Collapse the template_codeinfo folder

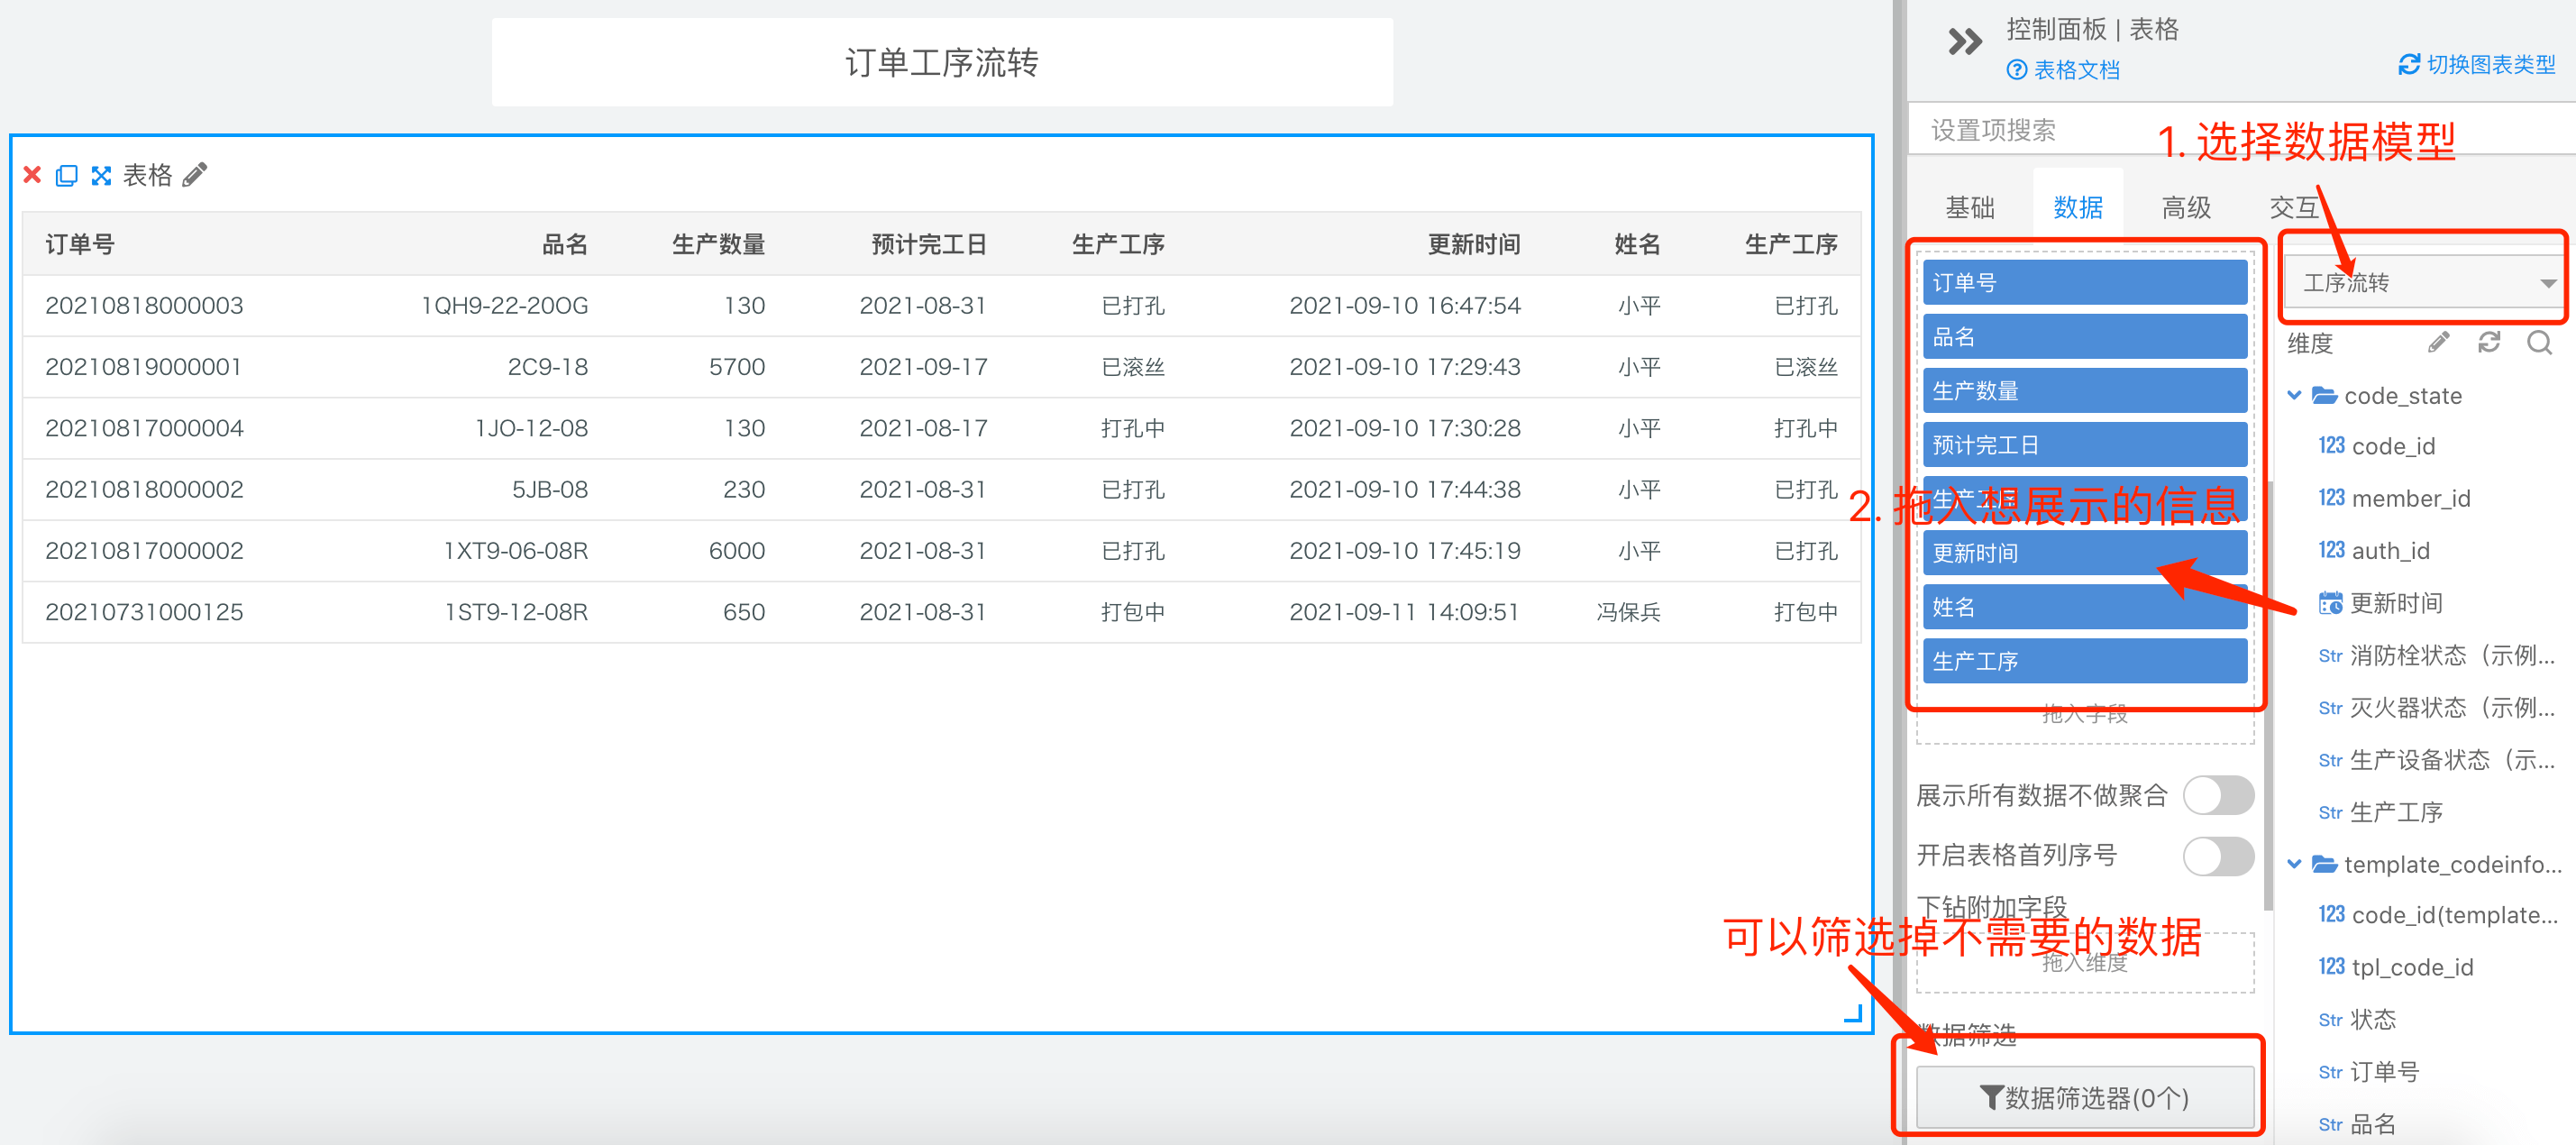coord(2294,864)
